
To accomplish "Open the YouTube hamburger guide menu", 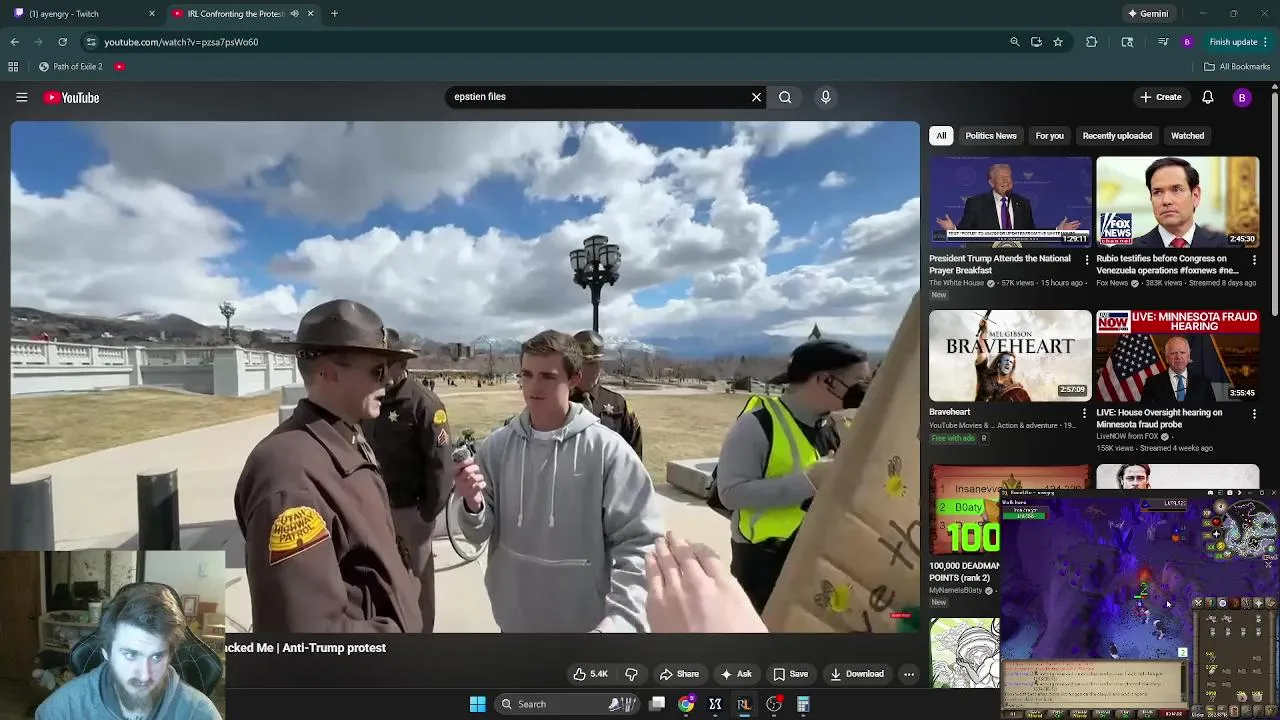I will click(21, 97).
